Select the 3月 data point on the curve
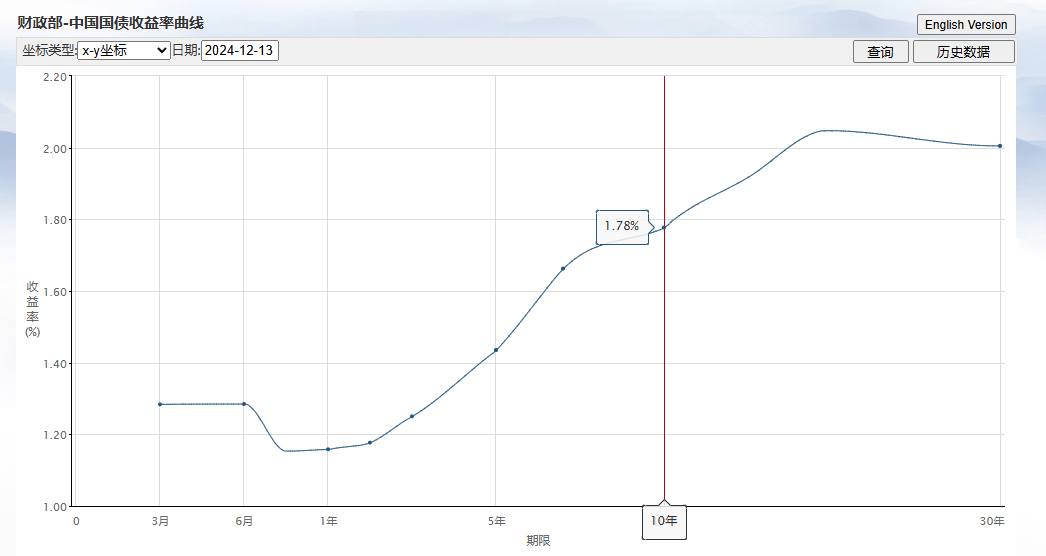Image resolution: width=1046 pixels, height=556 pixels. 159,404
